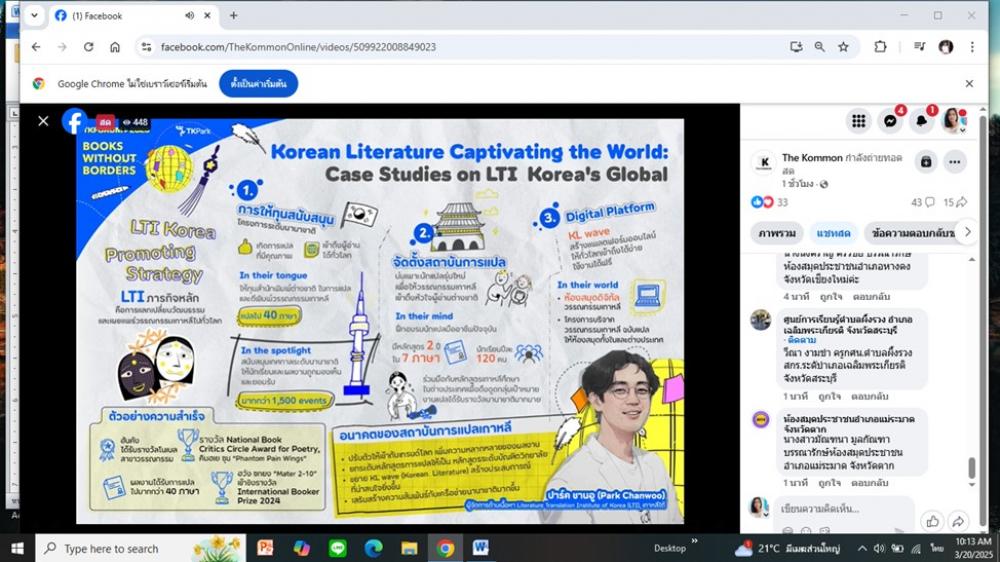The width and height of the screenshot is (1000, 562).
Task: Show the 43 comments count
Action: 922,202
